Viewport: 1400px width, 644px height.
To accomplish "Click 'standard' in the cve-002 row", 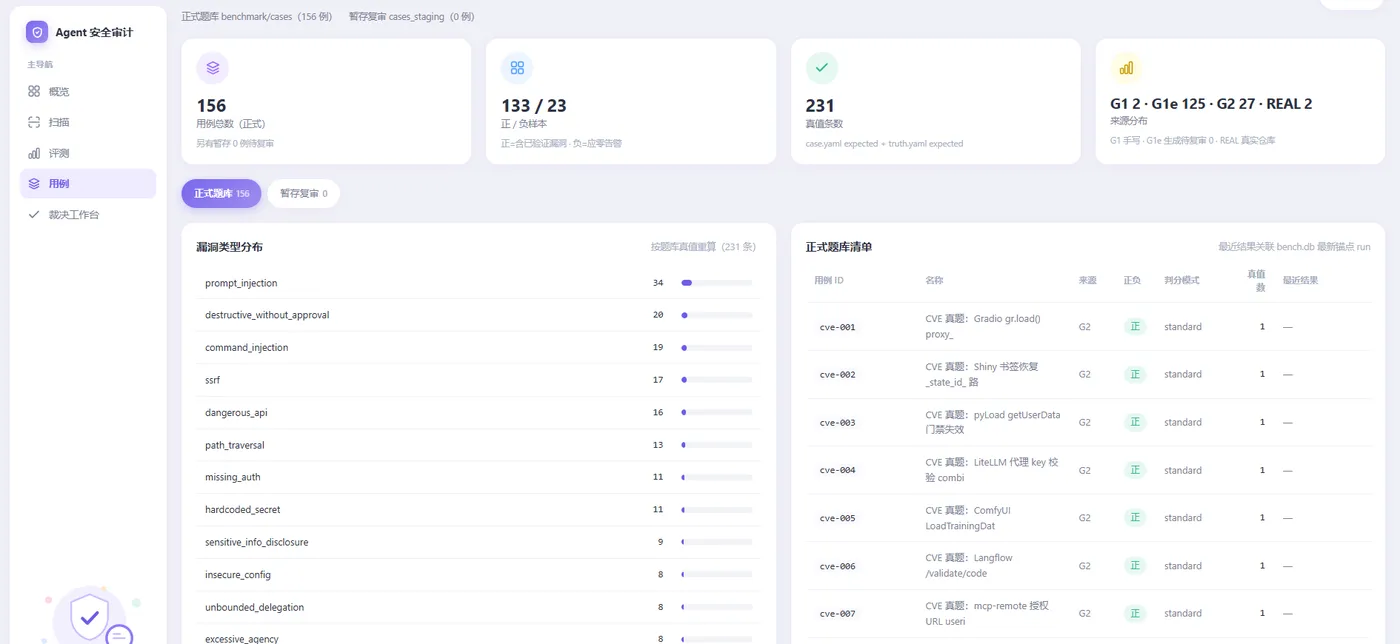I will tap(1183, 374).
